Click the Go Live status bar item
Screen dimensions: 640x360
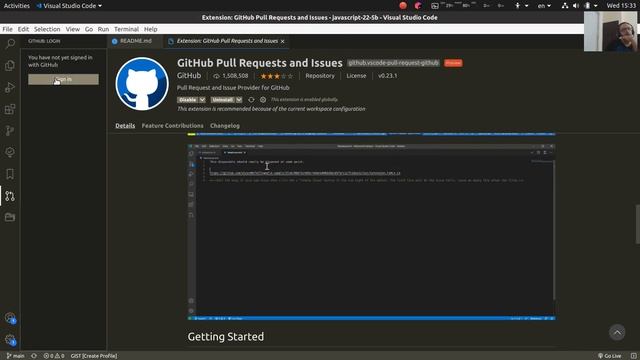[610, 356]
